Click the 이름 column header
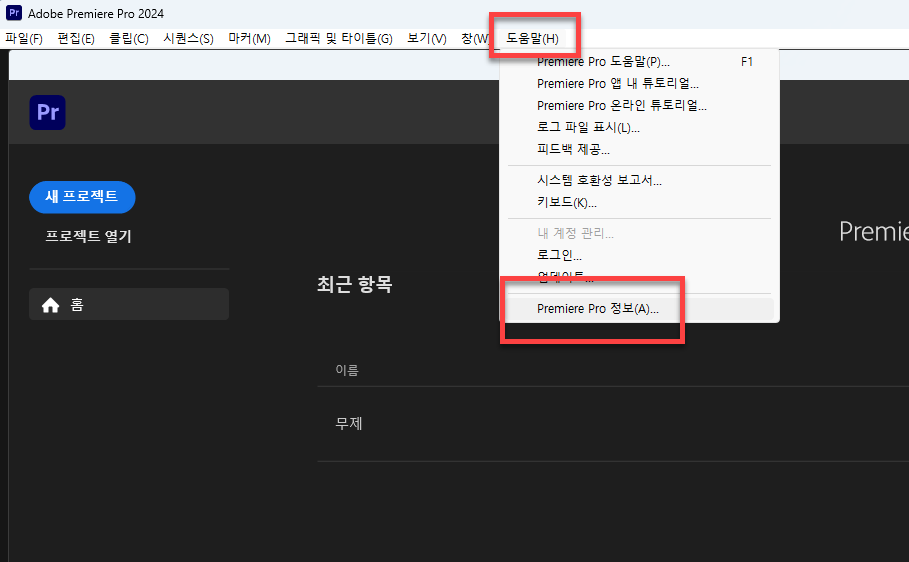 [347, 370]
